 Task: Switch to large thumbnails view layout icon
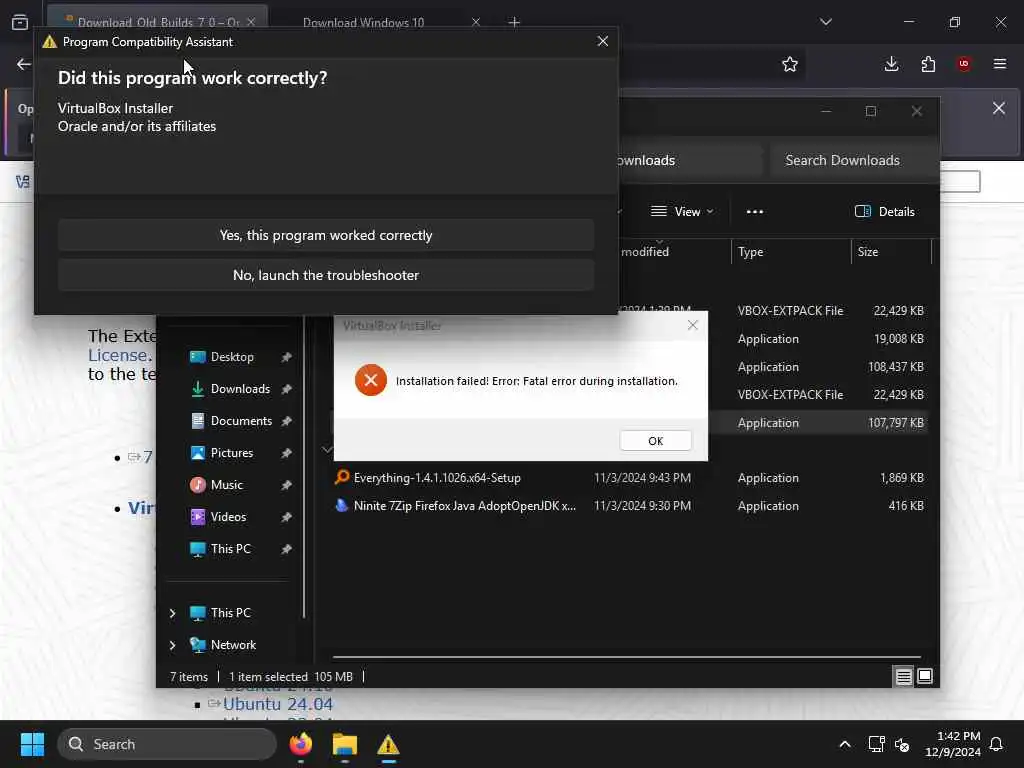tap(925, 677)
